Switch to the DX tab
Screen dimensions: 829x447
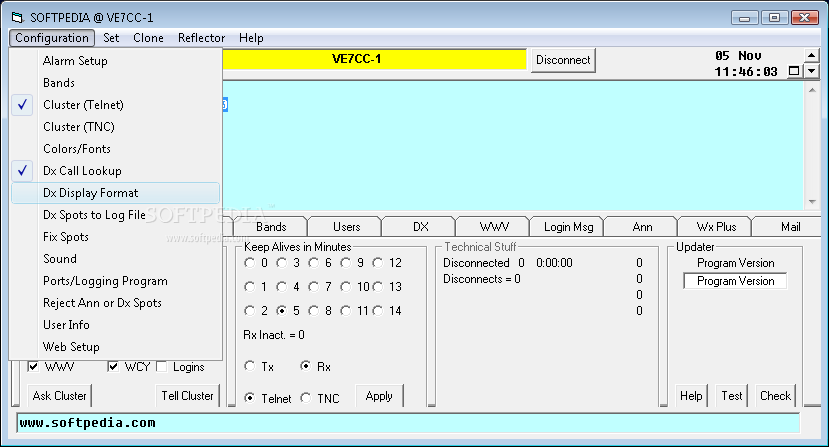[x=420, y=227]
